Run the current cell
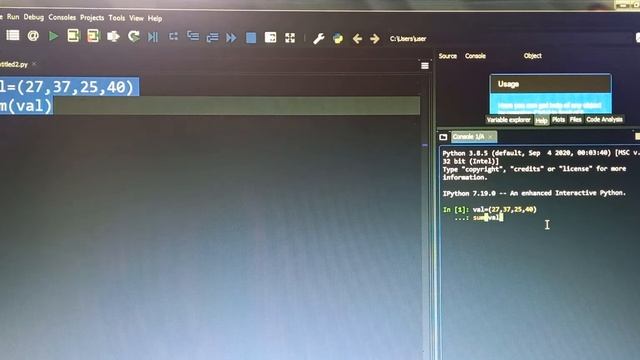Image resolution: width=640 pixels, height=360 pixels. [x=73, y=36]
